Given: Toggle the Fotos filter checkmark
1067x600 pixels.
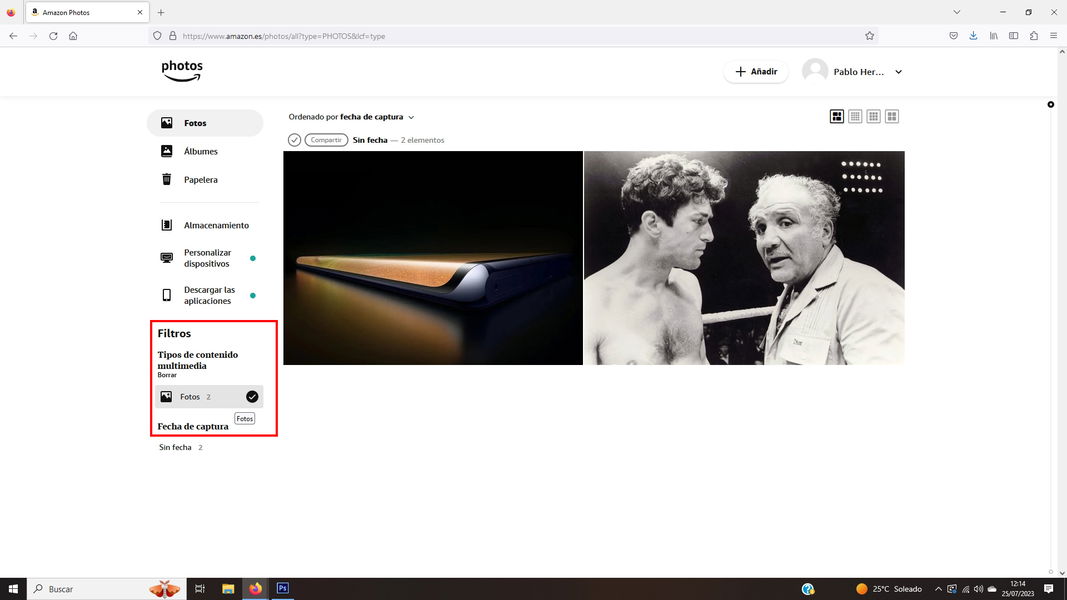Looking at the screenshot, I should pyautogui.click(x=252, y=397).
